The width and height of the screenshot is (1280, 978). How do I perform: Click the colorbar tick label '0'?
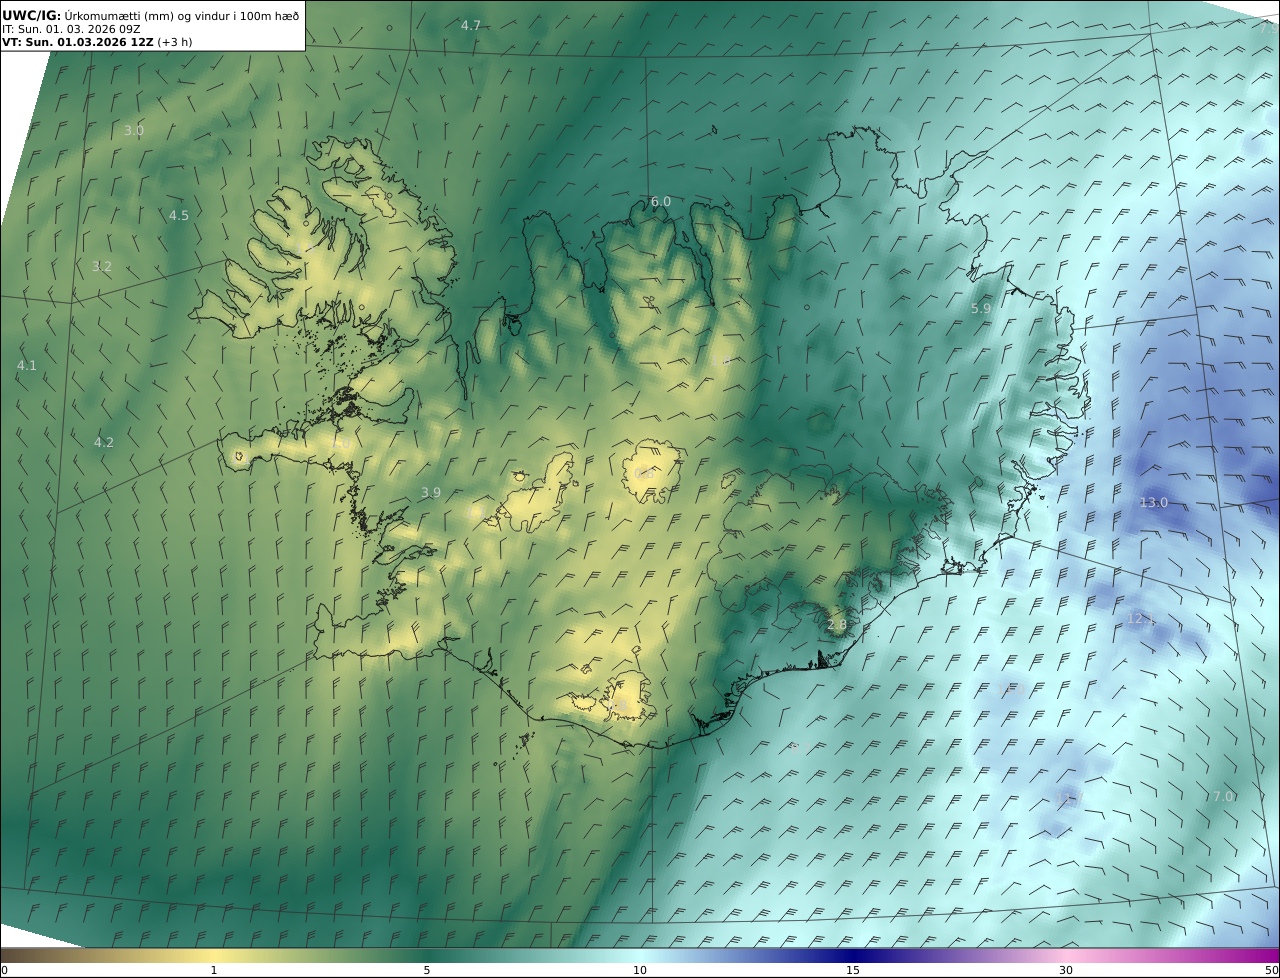4,970
